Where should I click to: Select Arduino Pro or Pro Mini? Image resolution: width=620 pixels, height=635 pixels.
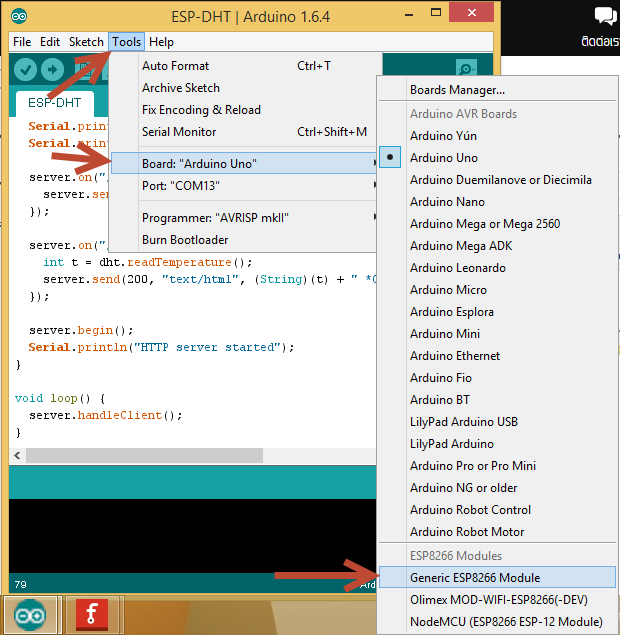tap(497, 466)
